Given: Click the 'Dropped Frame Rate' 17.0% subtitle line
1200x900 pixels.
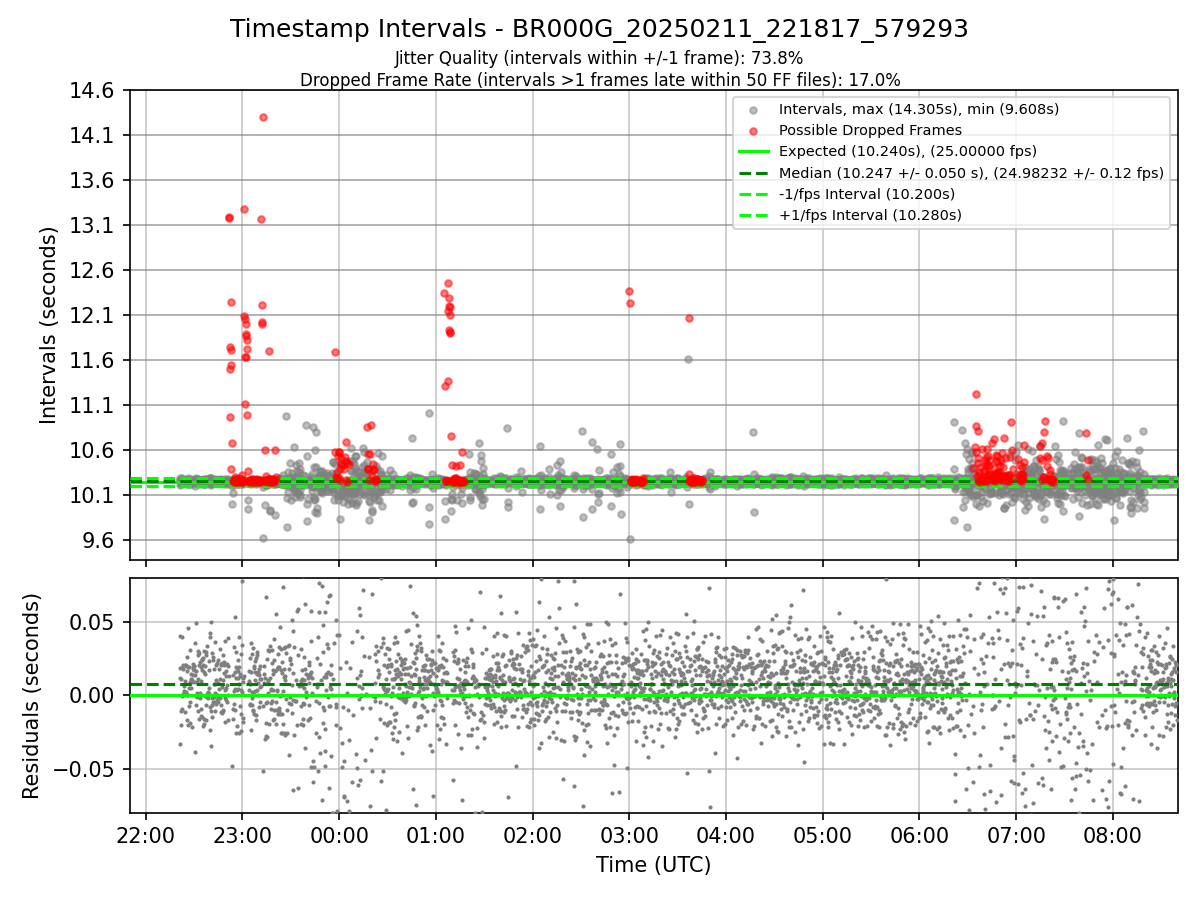Looking at the screenshot, I should [600, 80].
